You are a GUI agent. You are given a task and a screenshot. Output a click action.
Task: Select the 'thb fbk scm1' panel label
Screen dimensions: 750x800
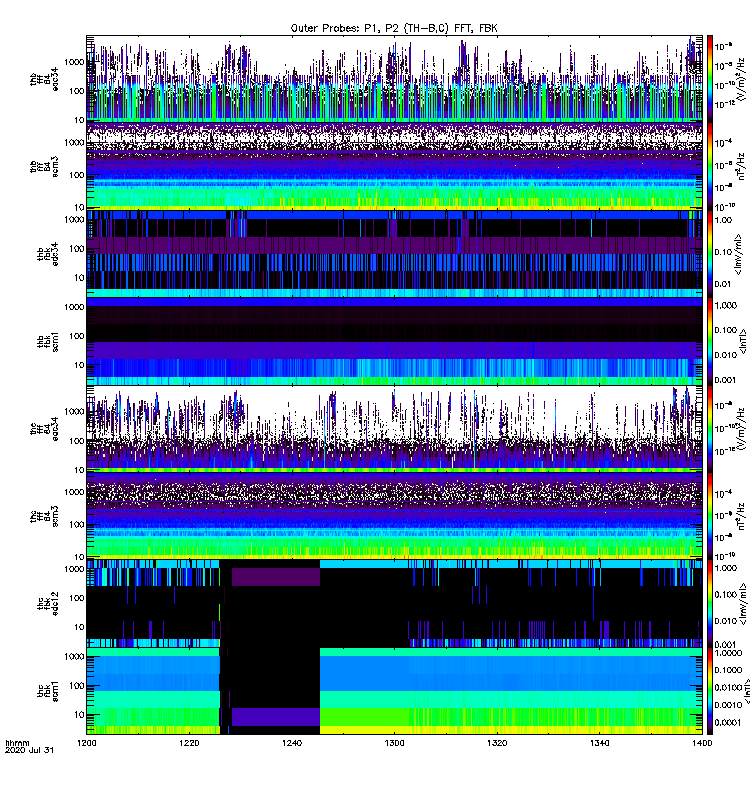48,341
